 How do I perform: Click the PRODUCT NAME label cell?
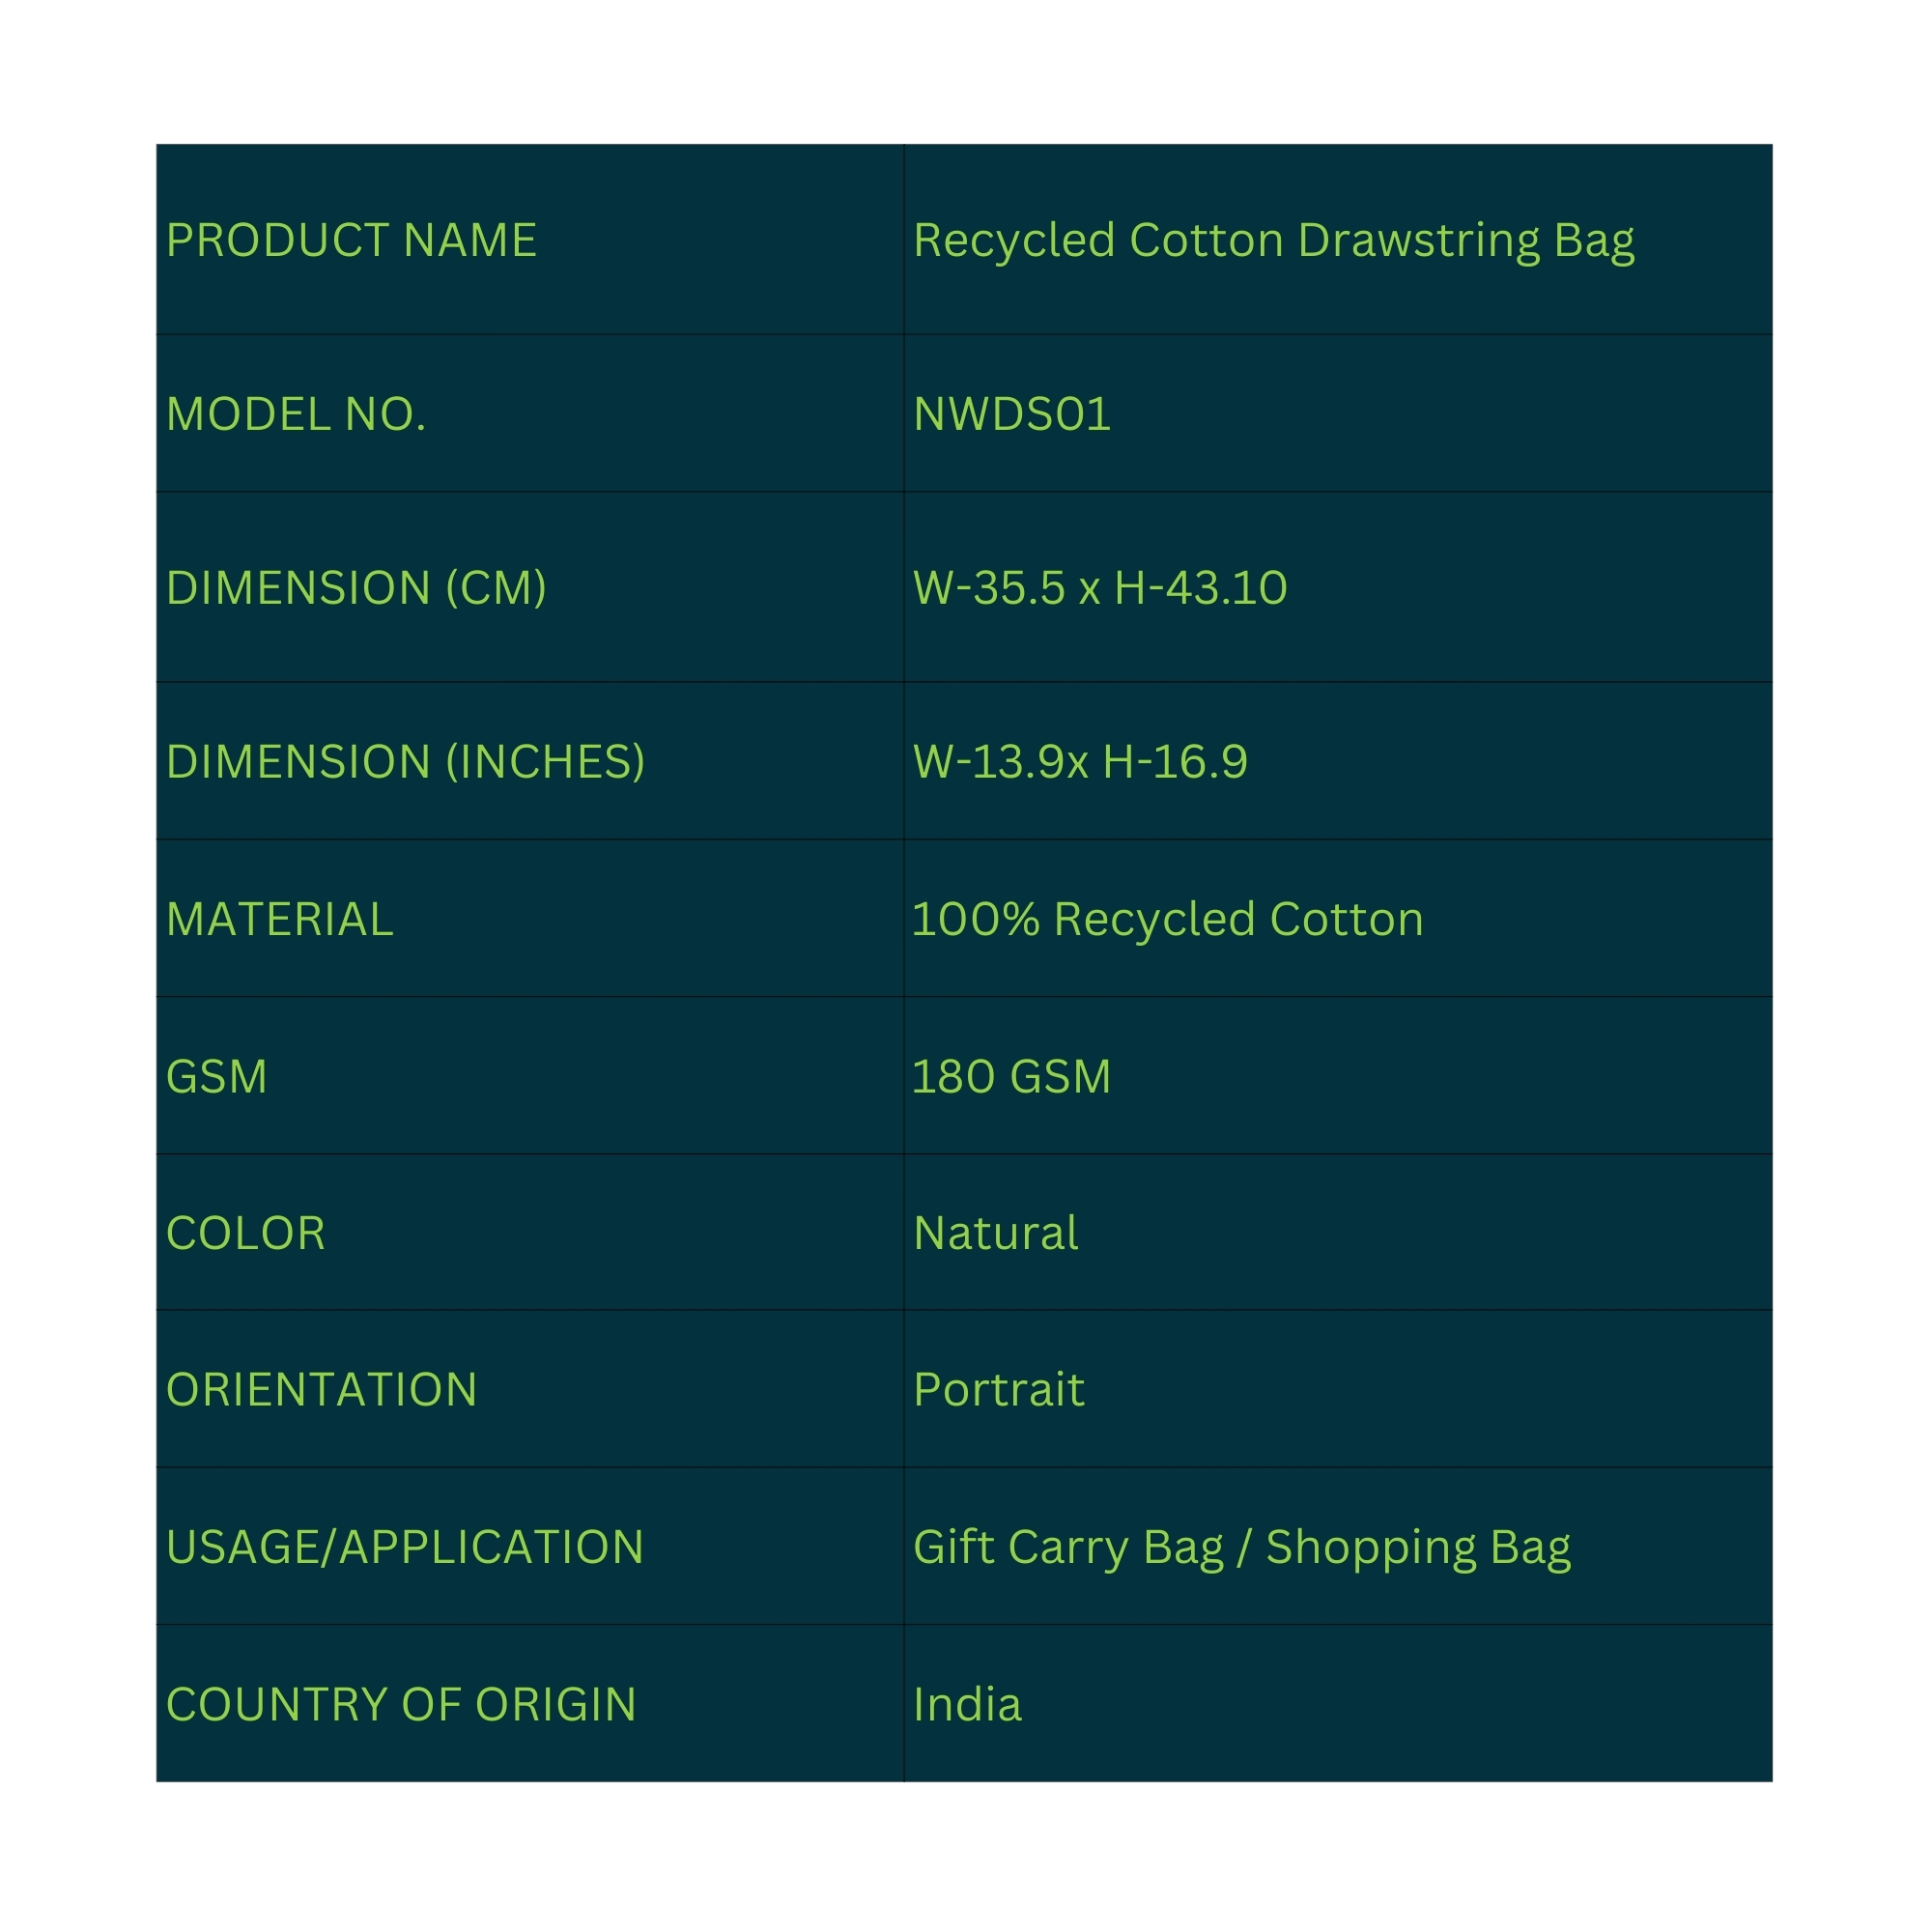click(351, 240)
